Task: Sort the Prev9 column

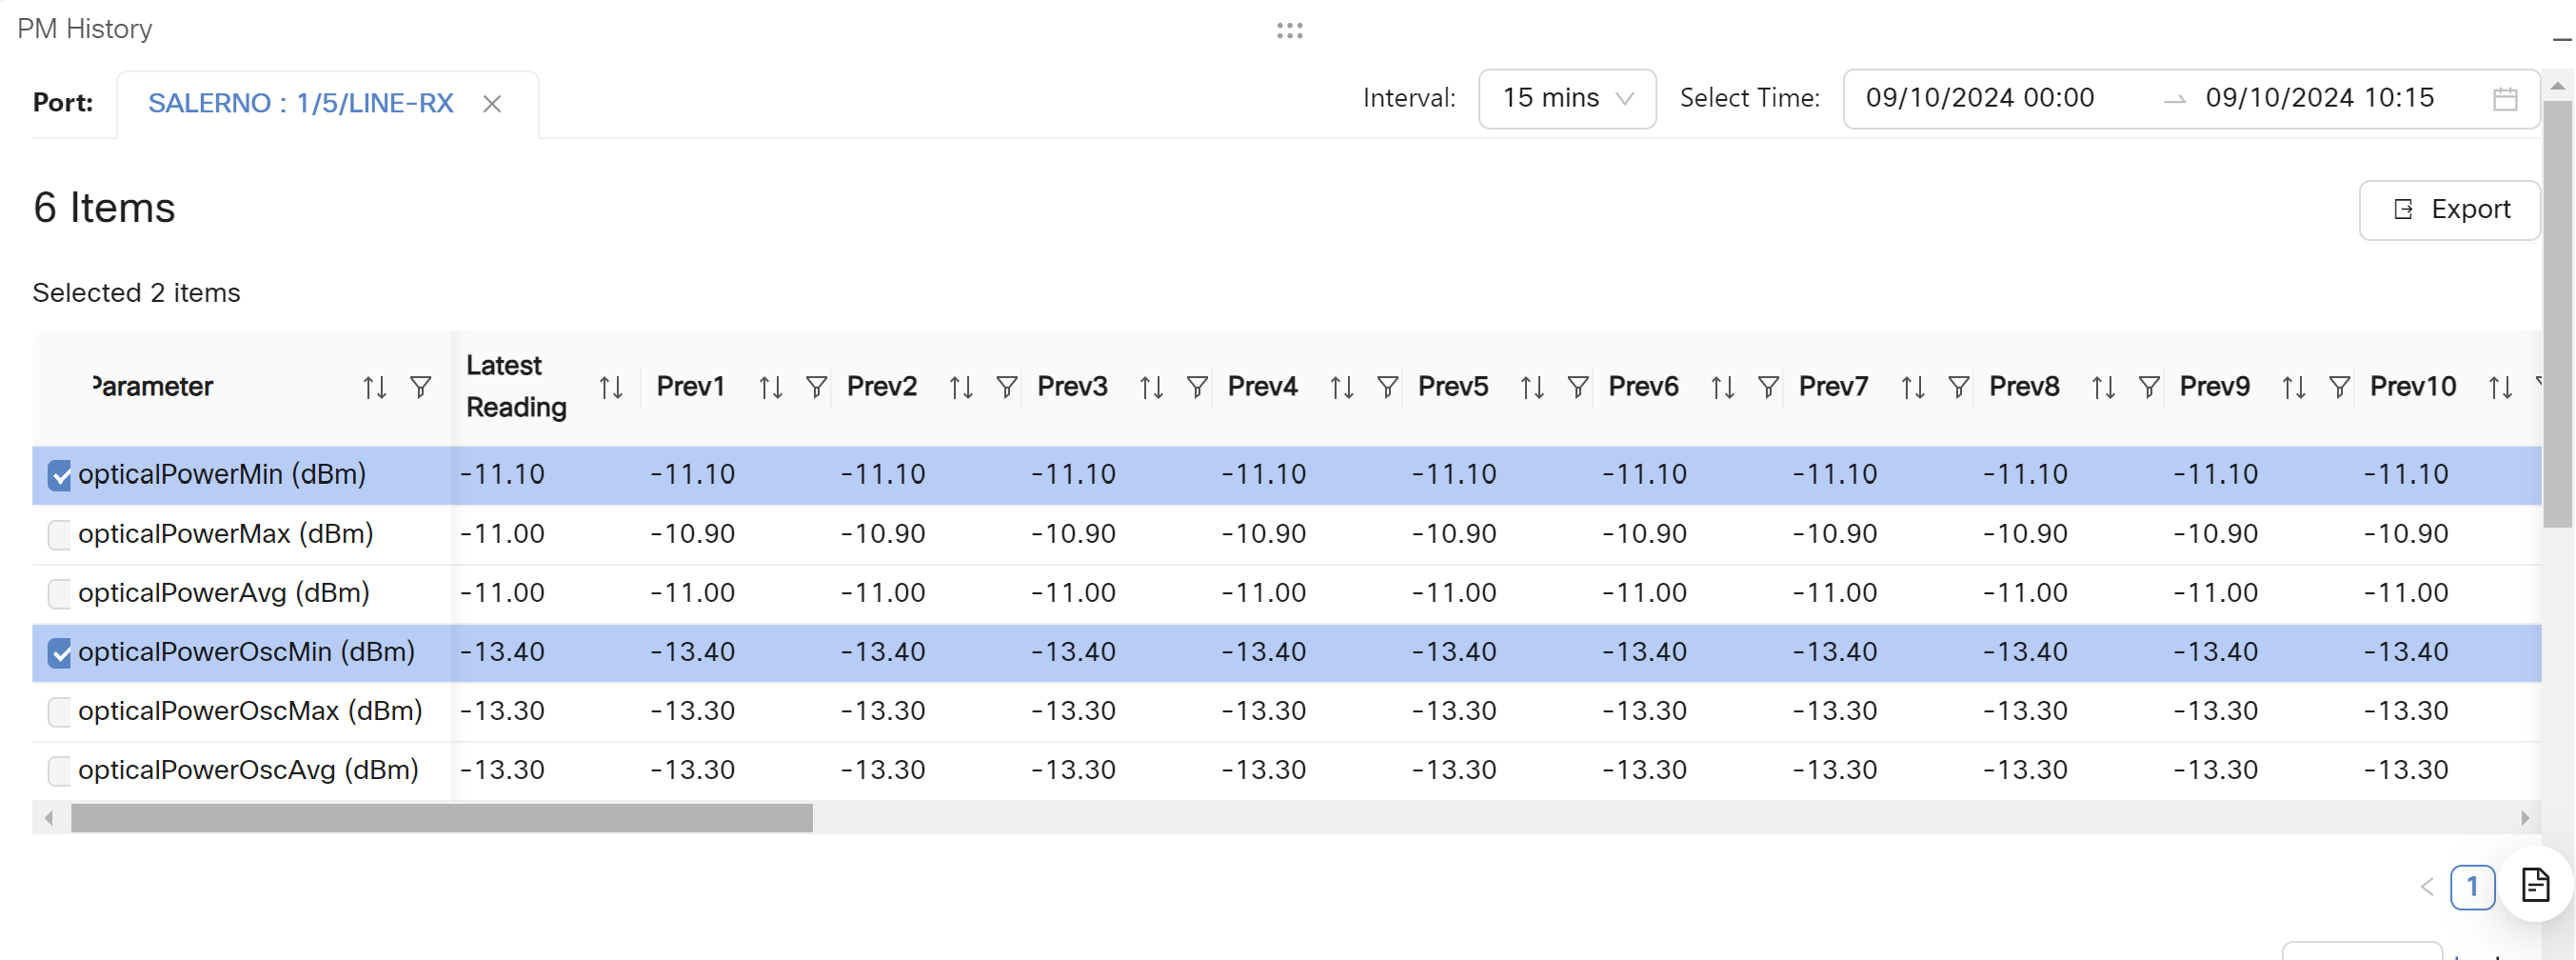Action: click(2294, 387)
